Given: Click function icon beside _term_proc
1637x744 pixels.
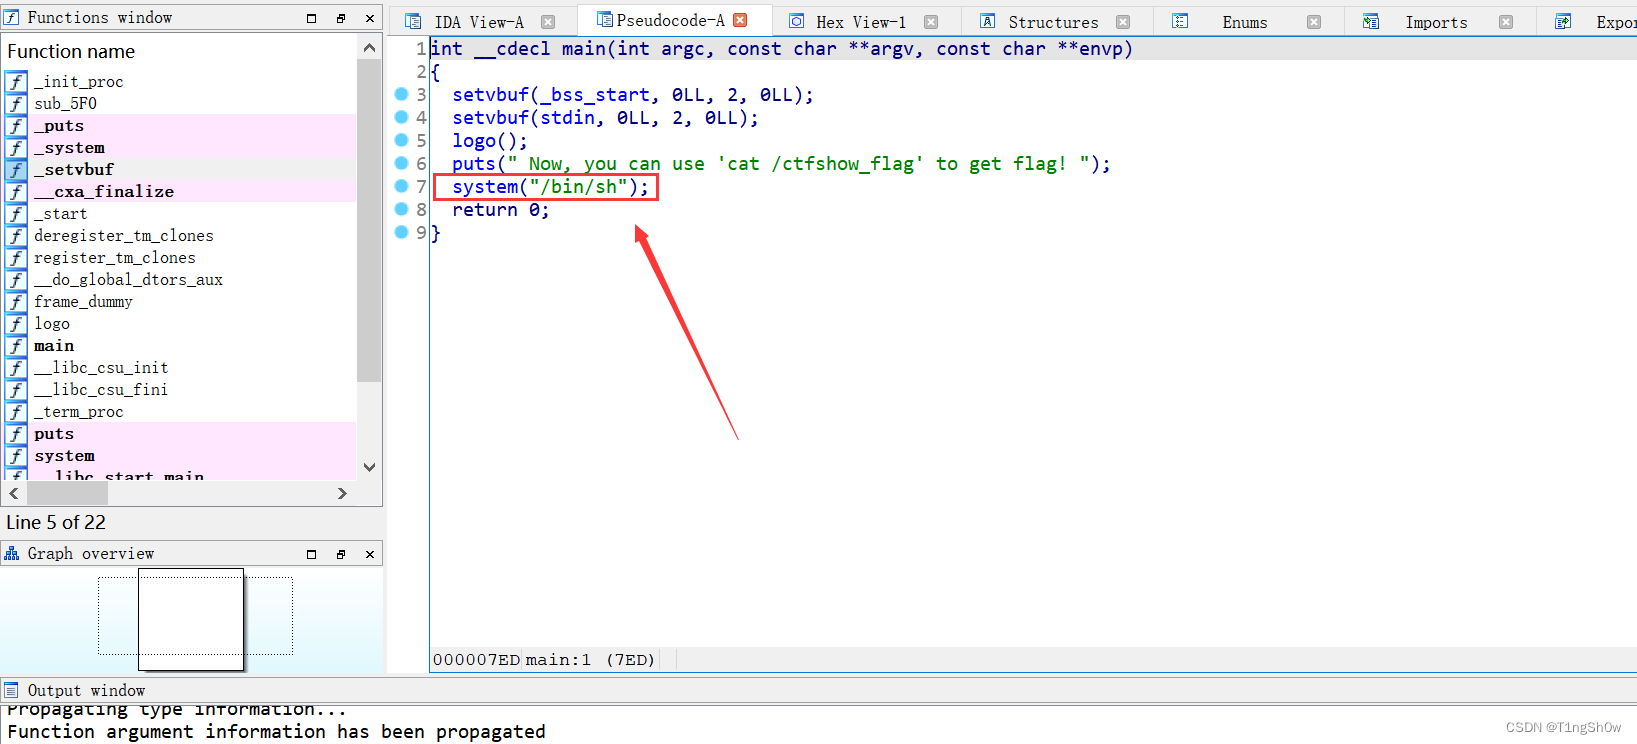Looking at the screenshot, I should pos(16,412).
